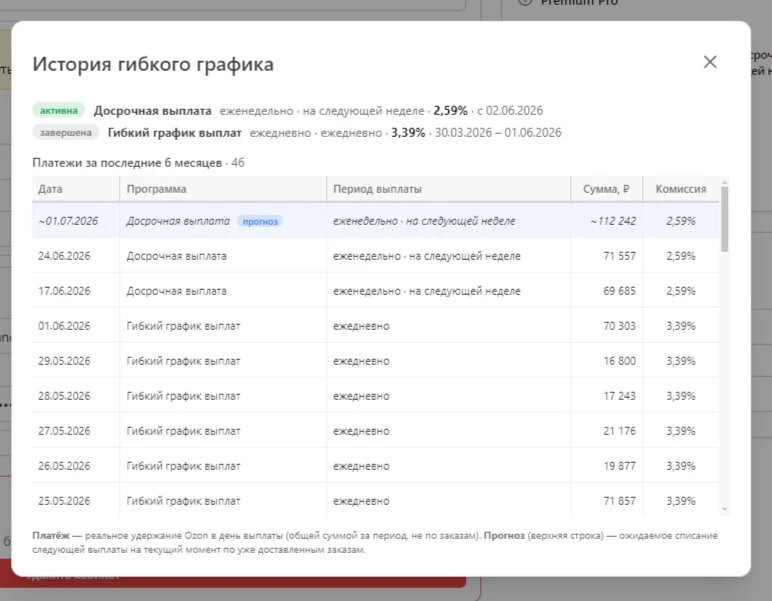Viewport: 772px width, 601px height.
Task: Click the sum 69 685
Action: pyautogui.click(x=619, y=291)
